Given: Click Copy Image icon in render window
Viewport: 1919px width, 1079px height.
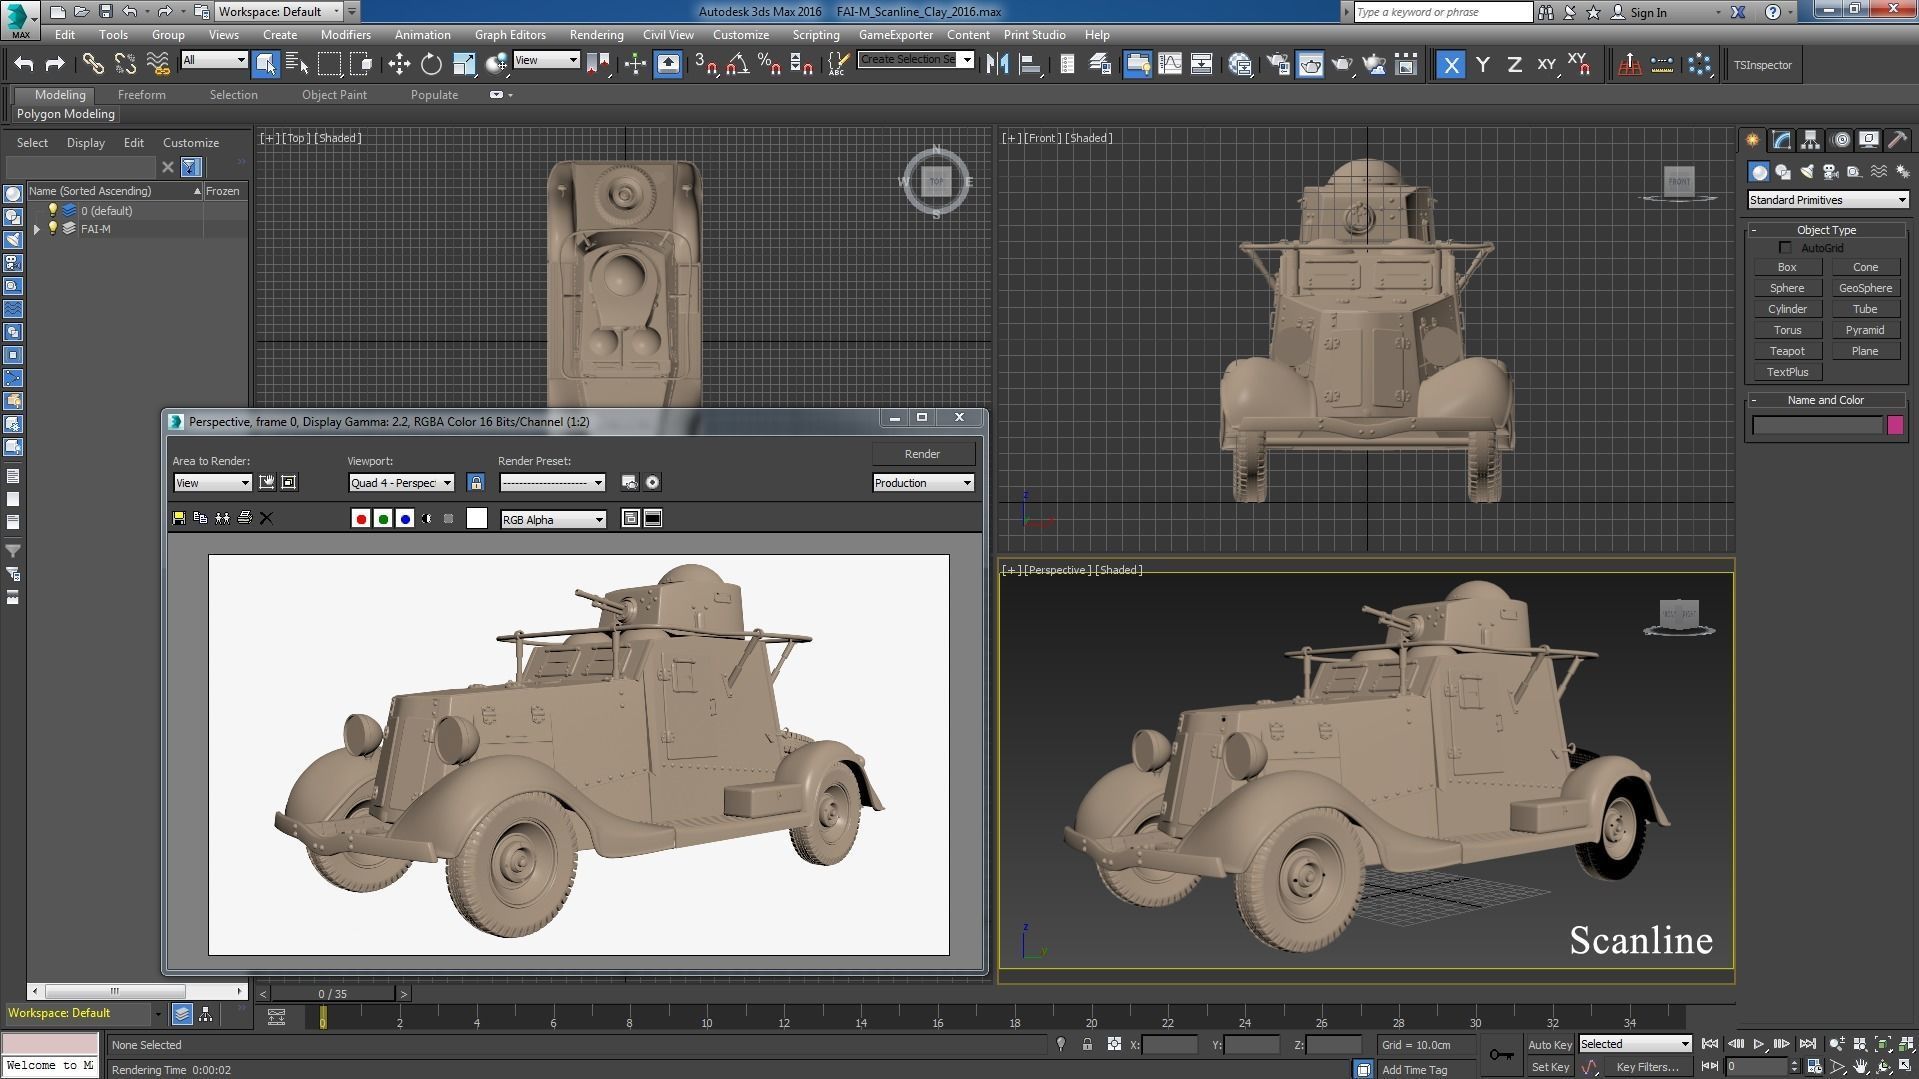Looking at the screenshot, I should coord(201,518).
